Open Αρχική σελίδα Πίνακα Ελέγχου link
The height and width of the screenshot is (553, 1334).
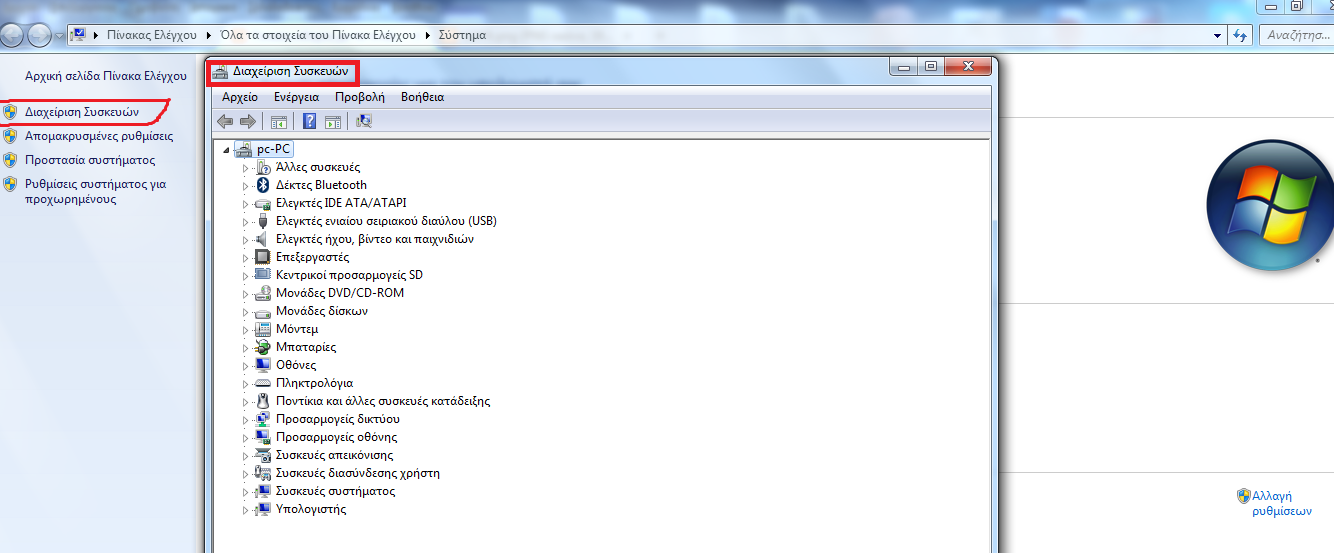coord(106,75)
